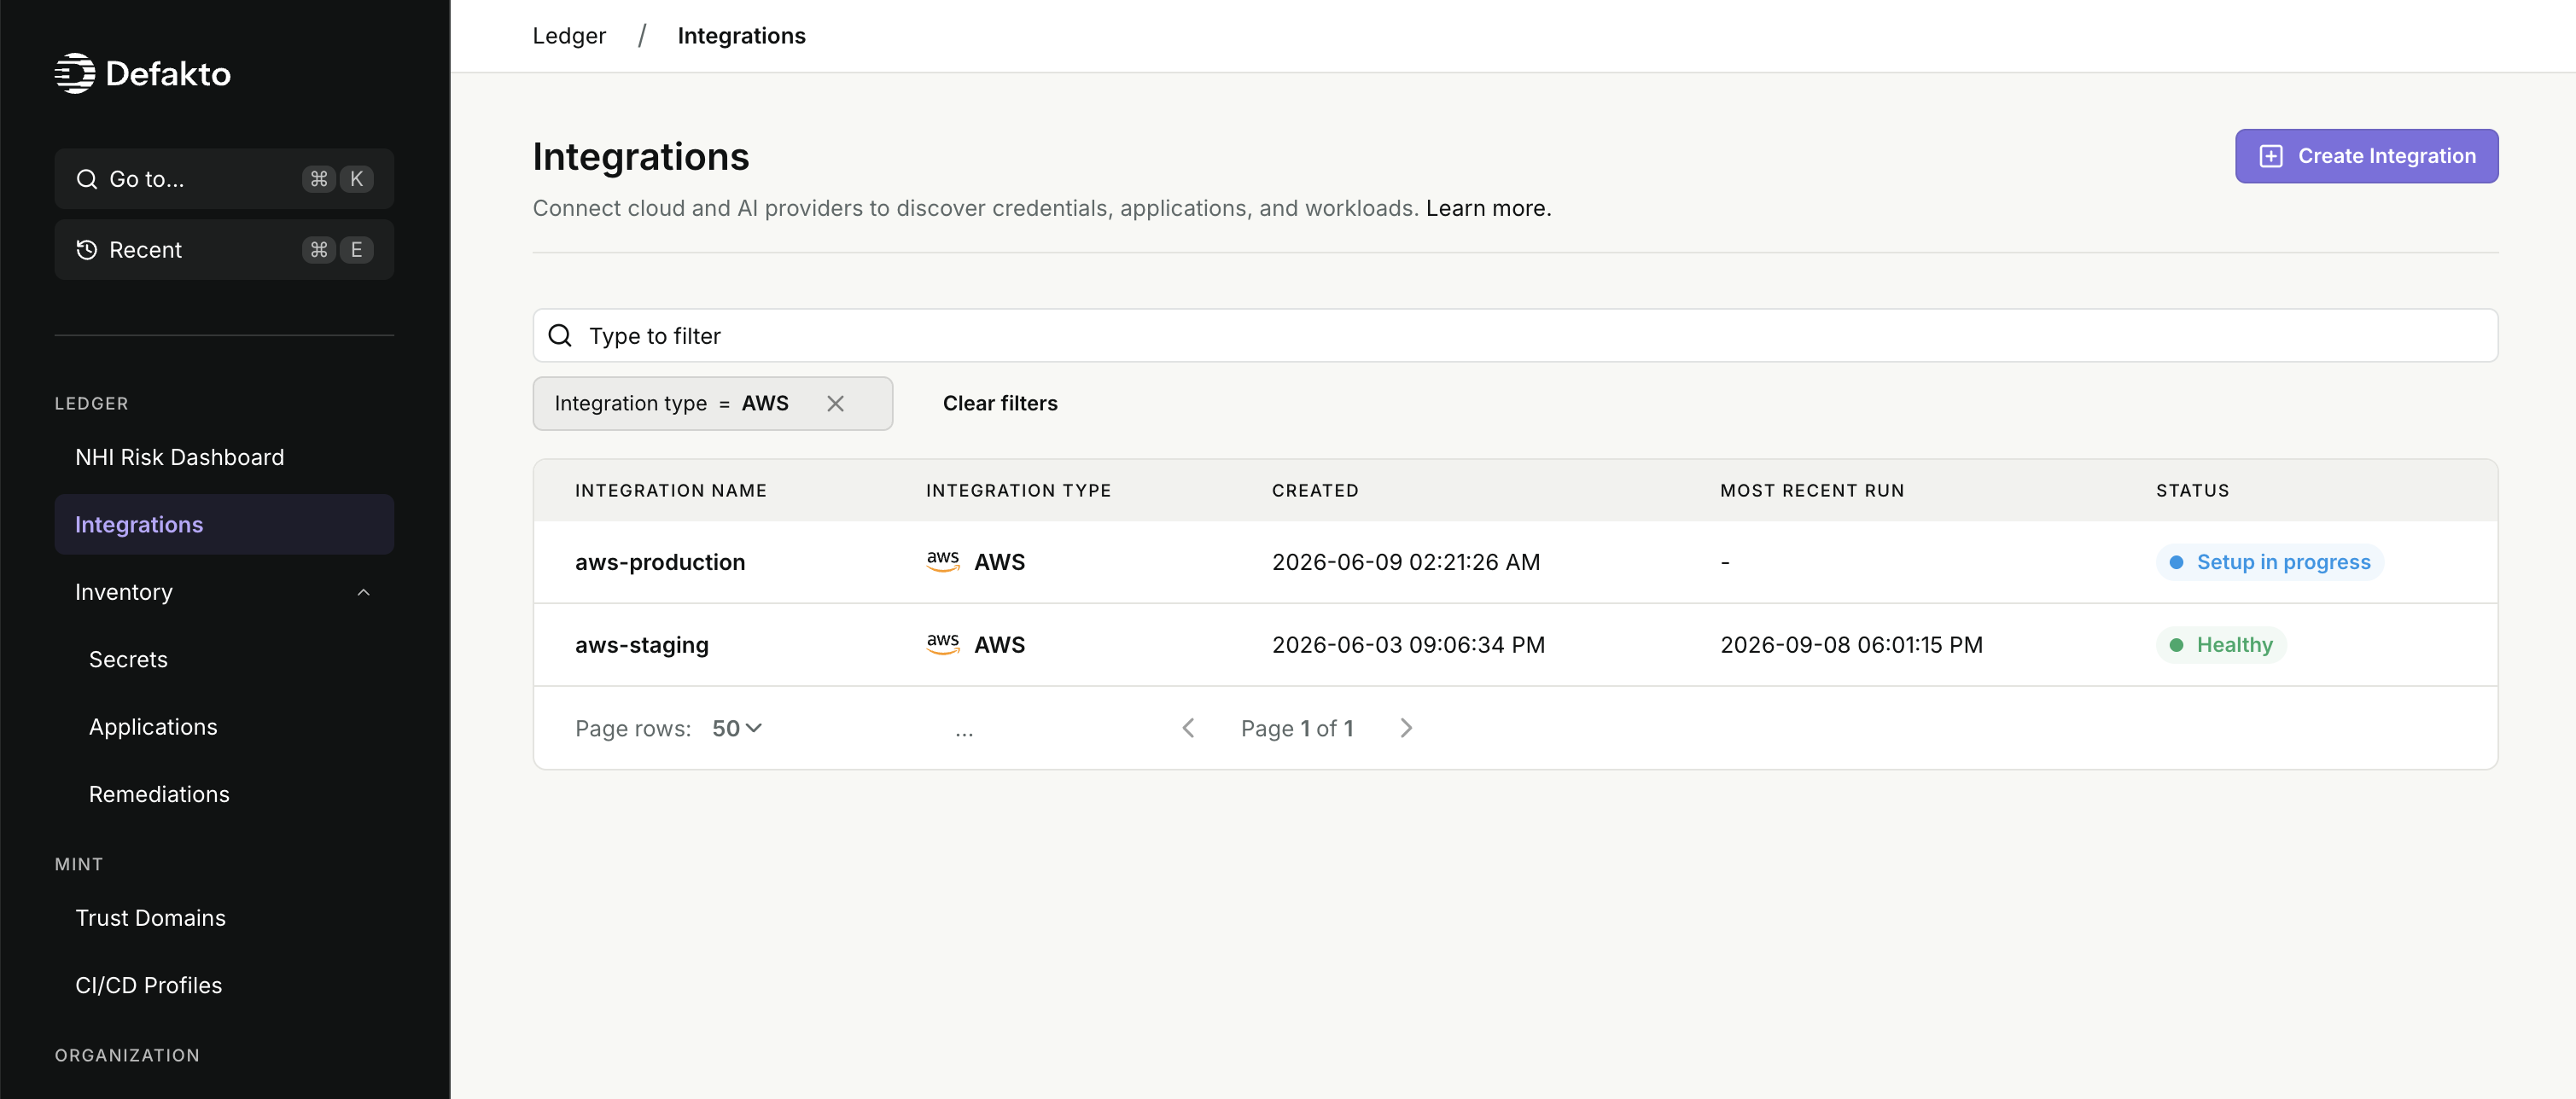2576x1099 pixels.
Task: Go to the next page arrow
Action: pos(1406,728)
